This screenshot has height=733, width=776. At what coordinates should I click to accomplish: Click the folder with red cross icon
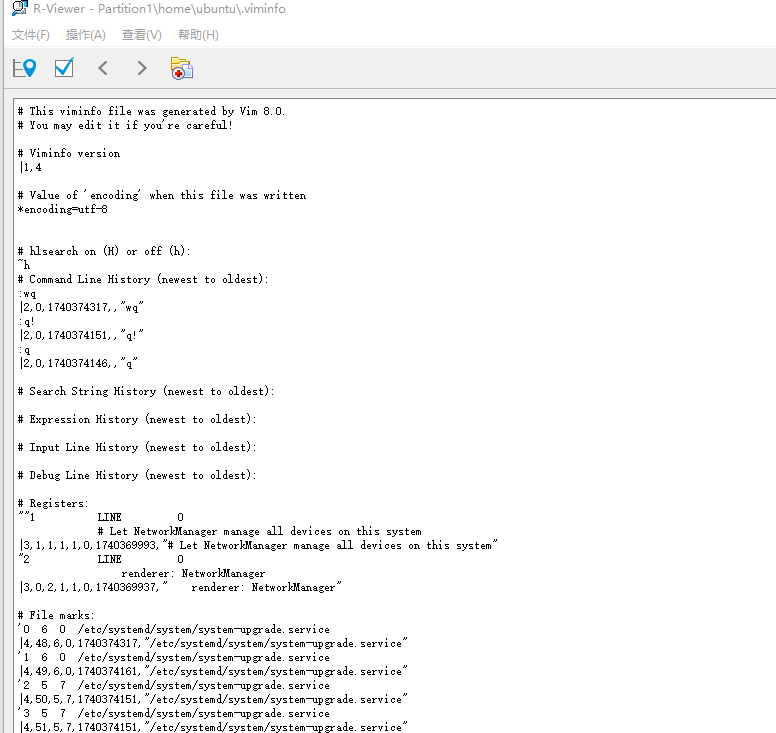tap(181, 68)
